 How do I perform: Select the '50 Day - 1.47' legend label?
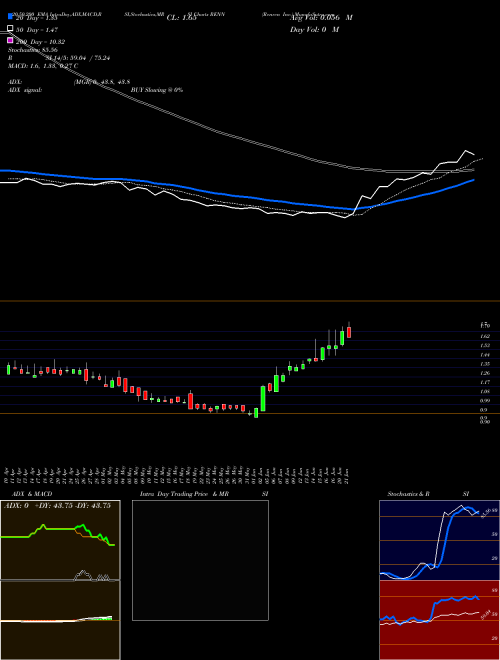click(37, 30)
